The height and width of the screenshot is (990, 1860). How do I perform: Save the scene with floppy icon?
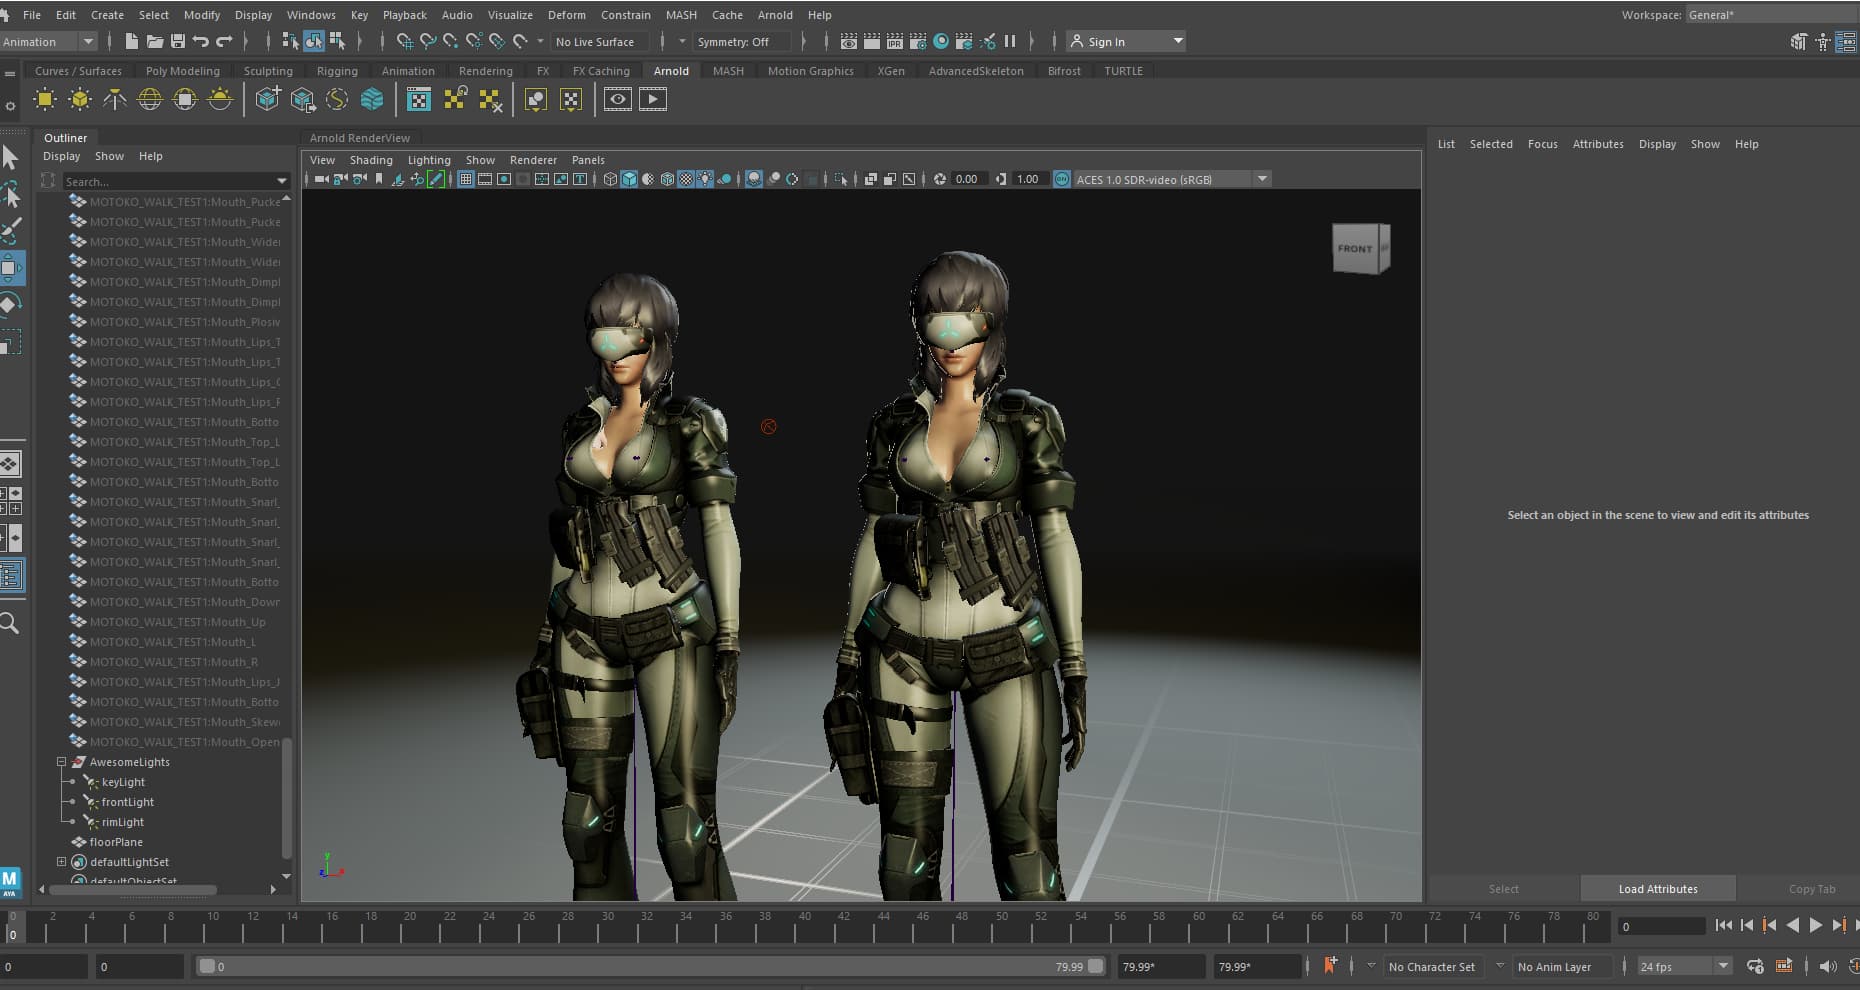point(178,41)
